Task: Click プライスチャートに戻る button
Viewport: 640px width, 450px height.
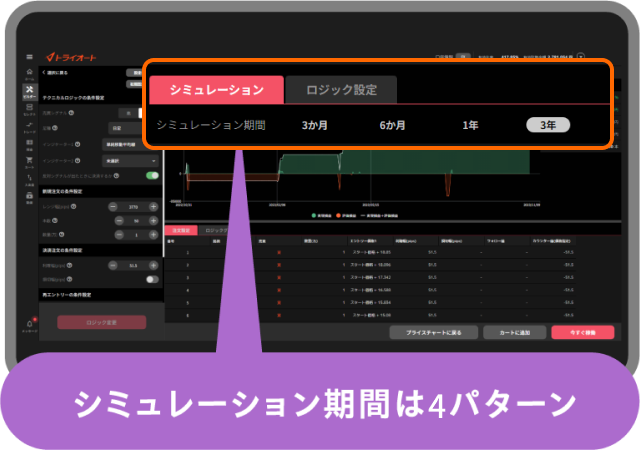Action: coord(433,332)
